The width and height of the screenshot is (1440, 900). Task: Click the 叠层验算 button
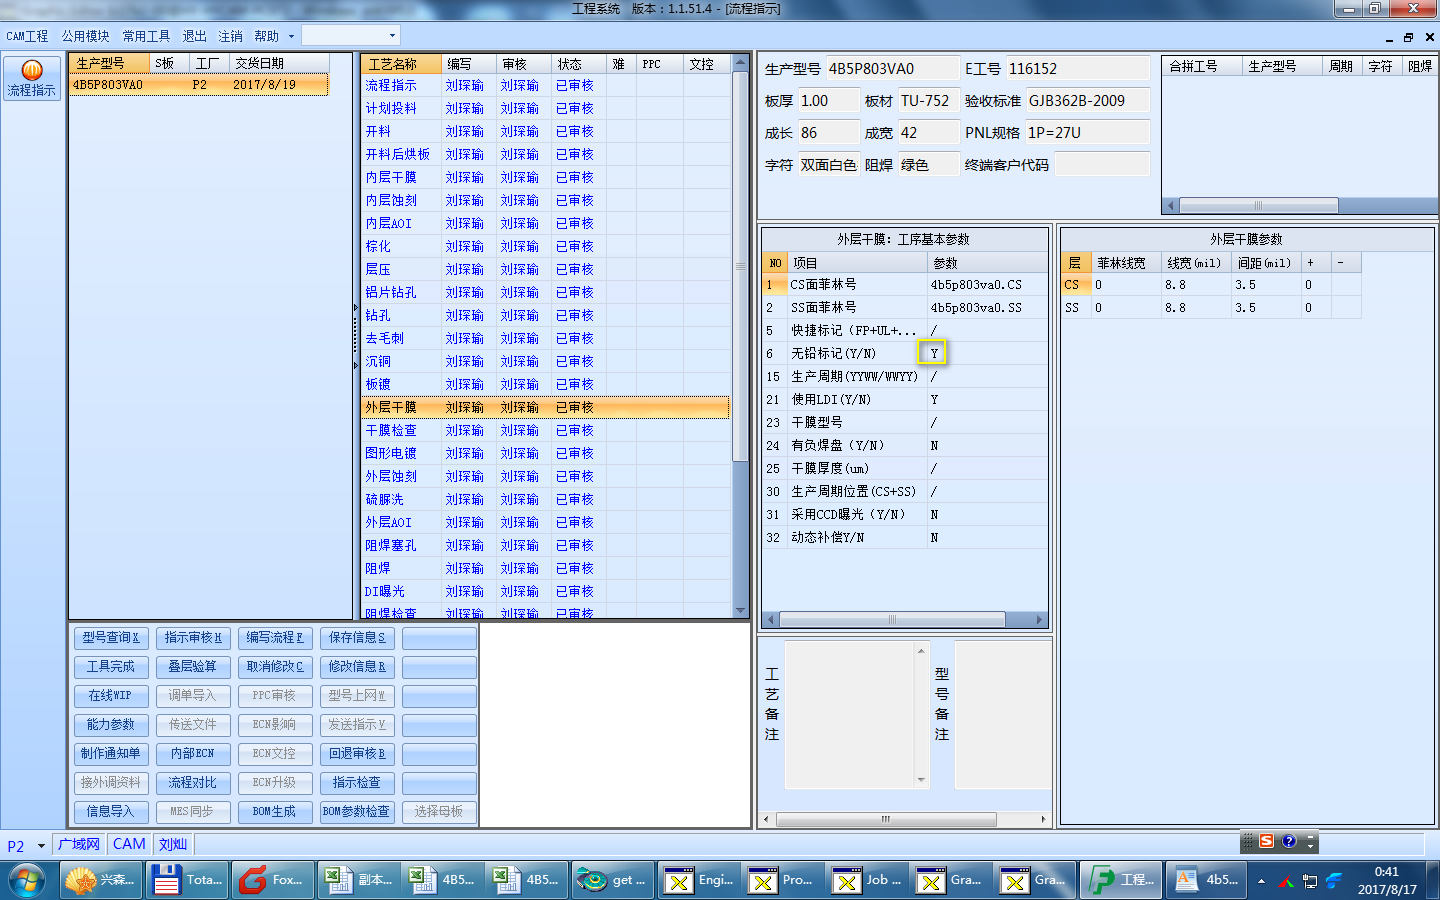(193, 667)
